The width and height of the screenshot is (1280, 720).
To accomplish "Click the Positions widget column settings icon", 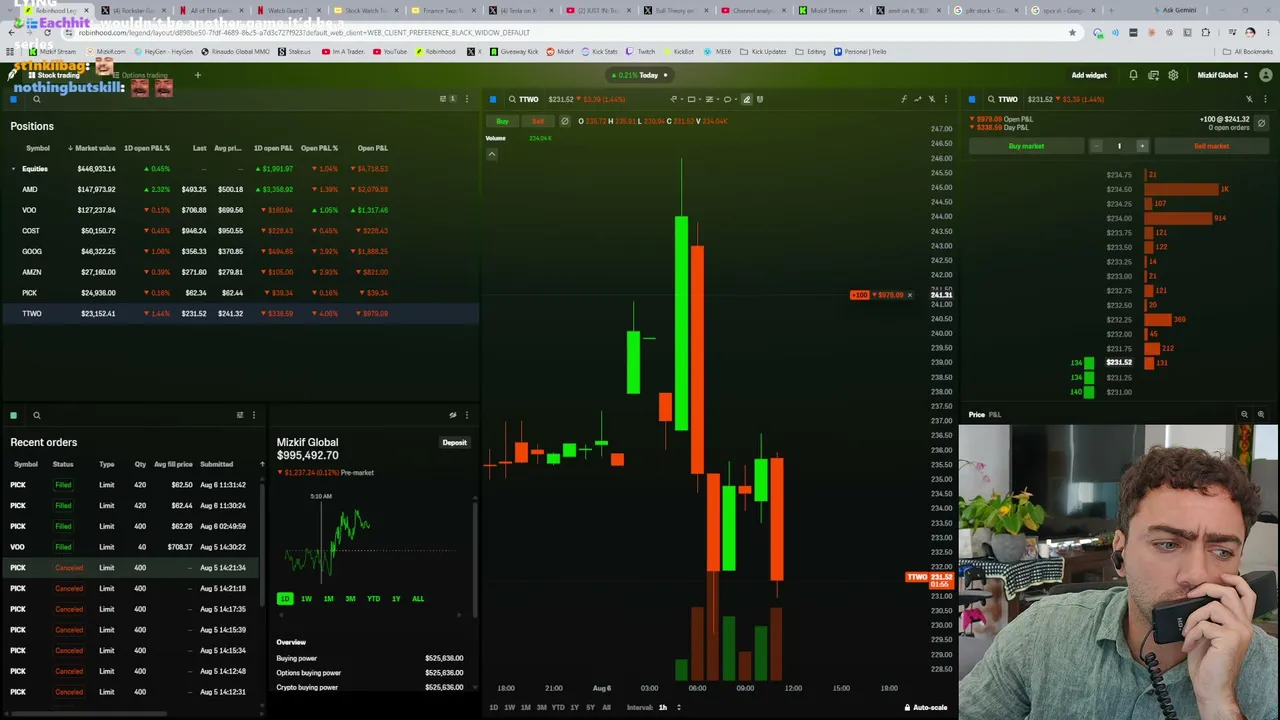I will tap(443, 99).
